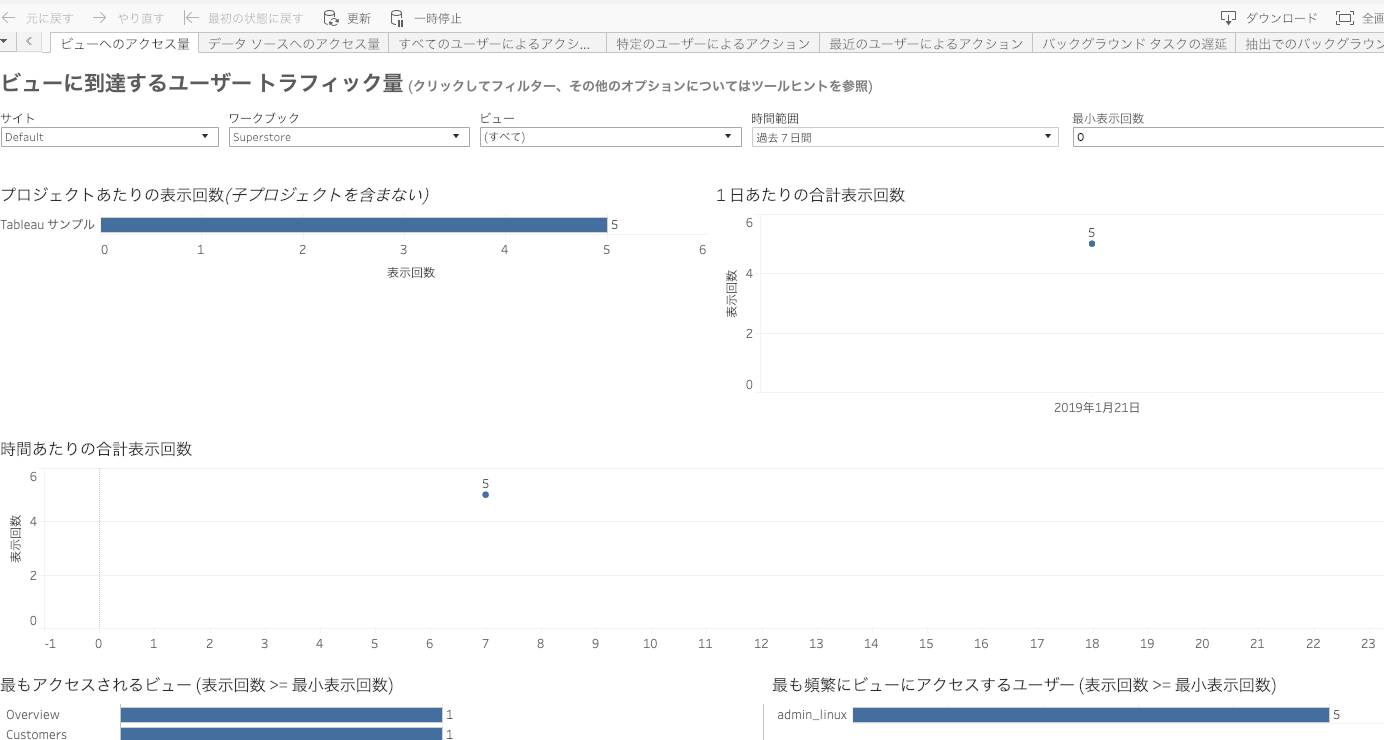Select the admin_linux user bar
1384x740 pixels.
pyautogui.click(x=1090, y=715)
